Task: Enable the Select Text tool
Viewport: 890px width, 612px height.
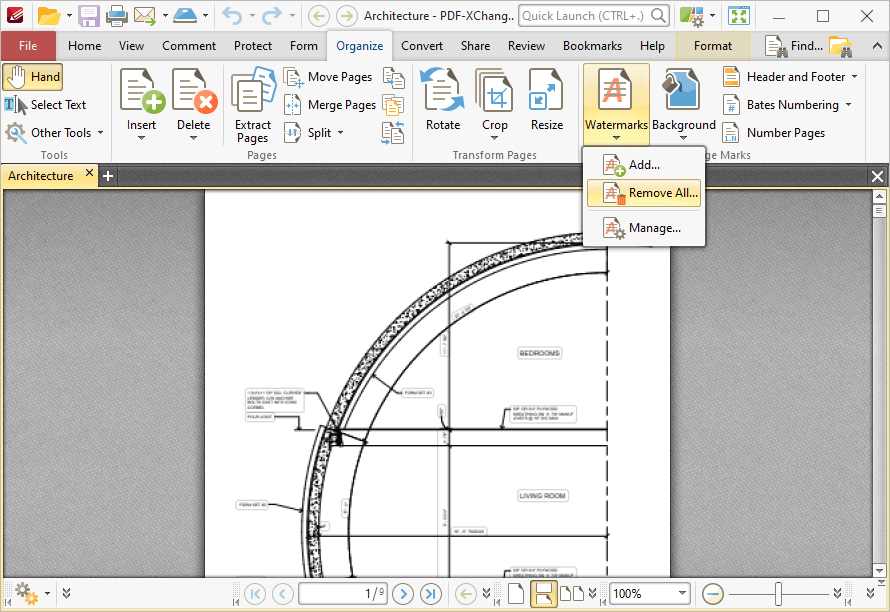Action: coord(46,105)
